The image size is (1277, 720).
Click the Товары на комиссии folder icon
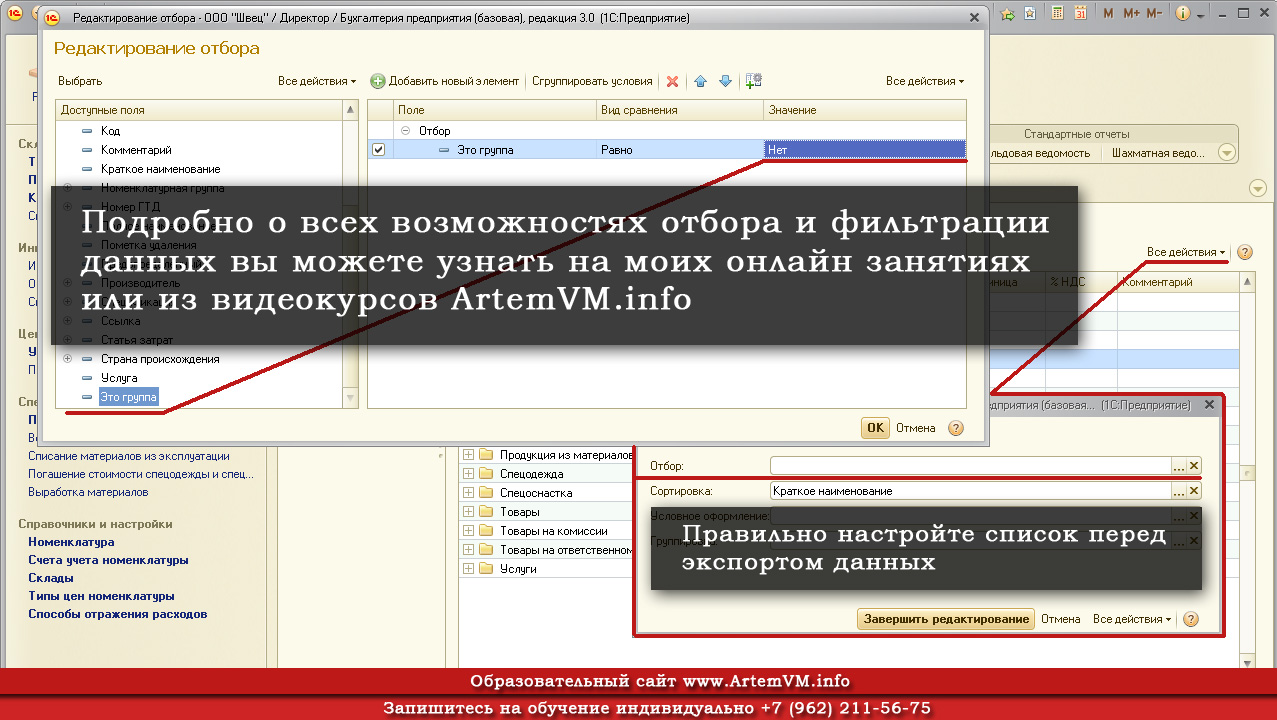point(487,531)
